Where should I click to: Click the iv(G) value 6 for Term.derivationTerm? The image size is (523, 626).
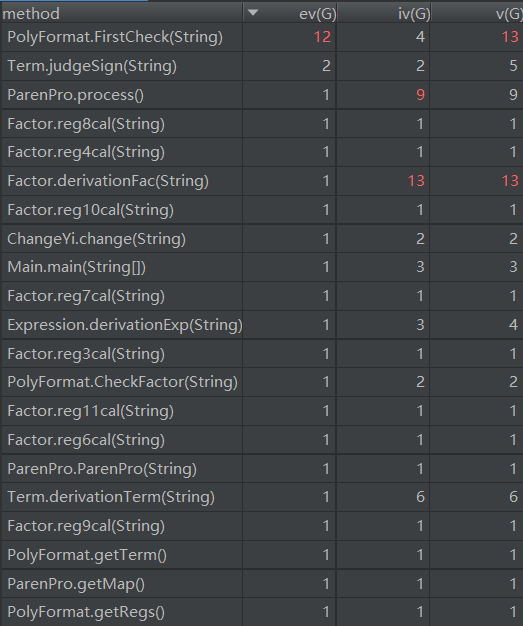pos(420,497)
